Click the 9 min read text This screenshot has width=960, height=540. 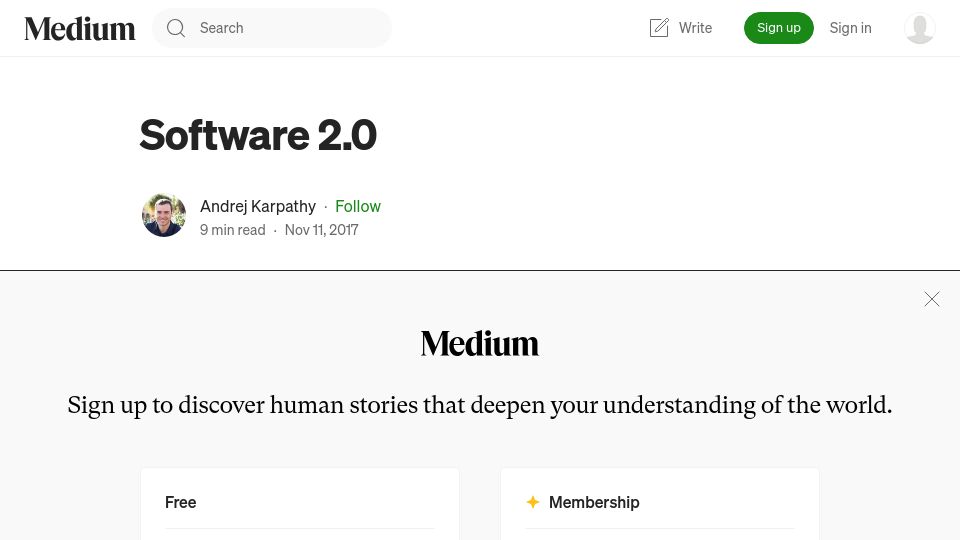point(233,230)
